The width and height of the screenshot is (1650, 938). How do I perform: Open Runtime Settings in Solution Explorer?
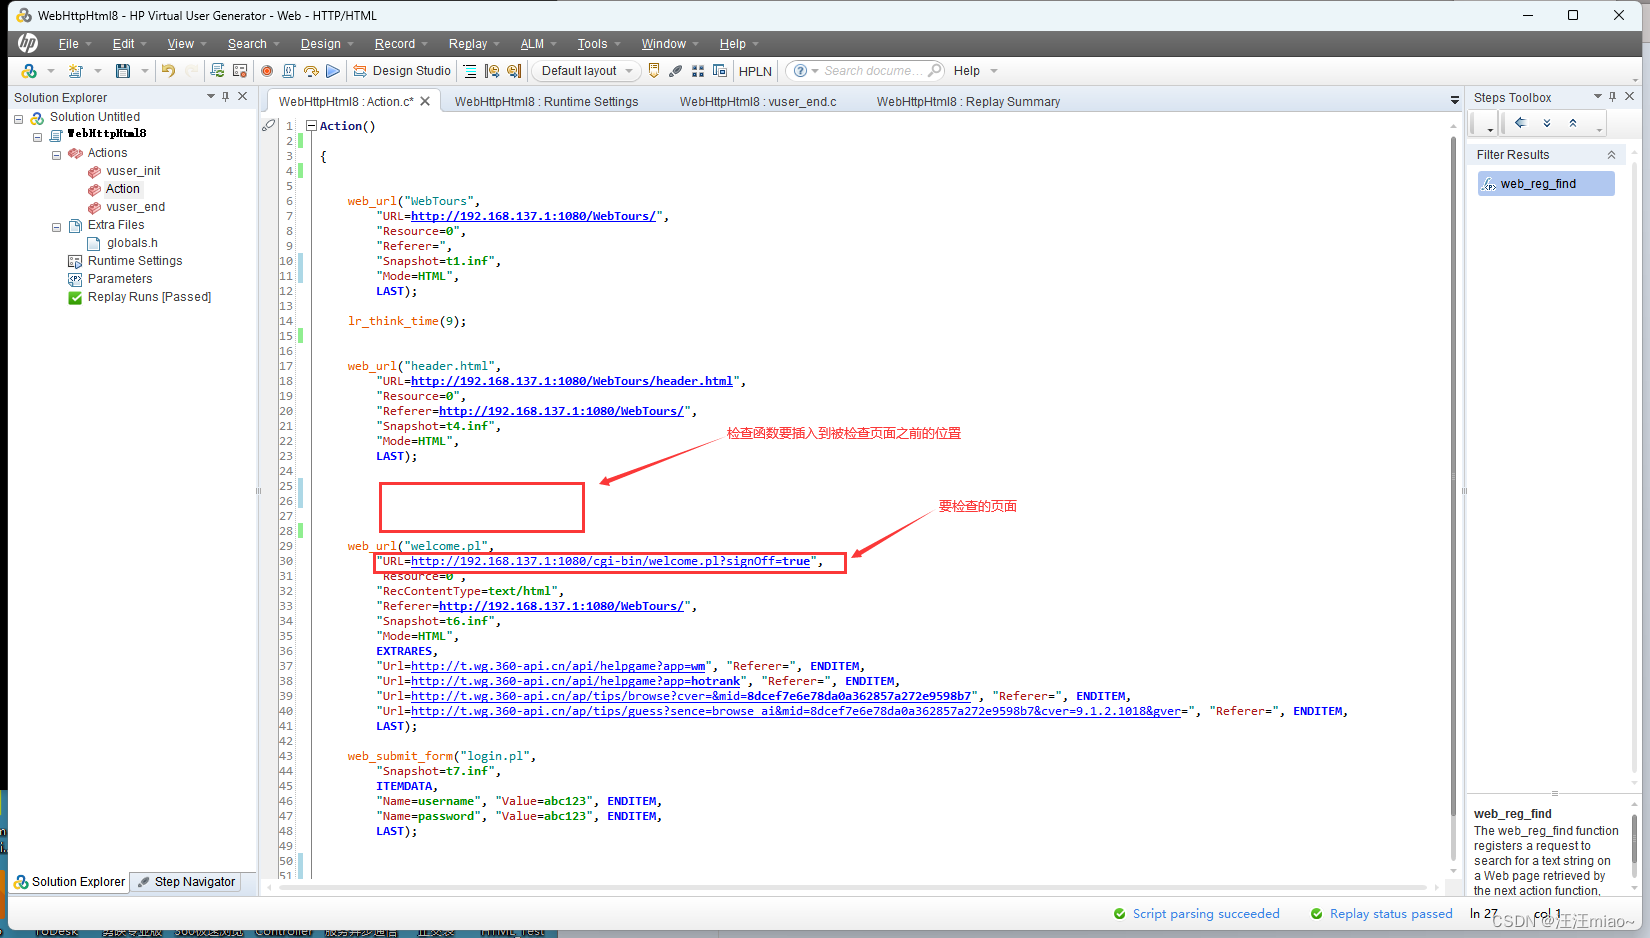pos(135,261)
